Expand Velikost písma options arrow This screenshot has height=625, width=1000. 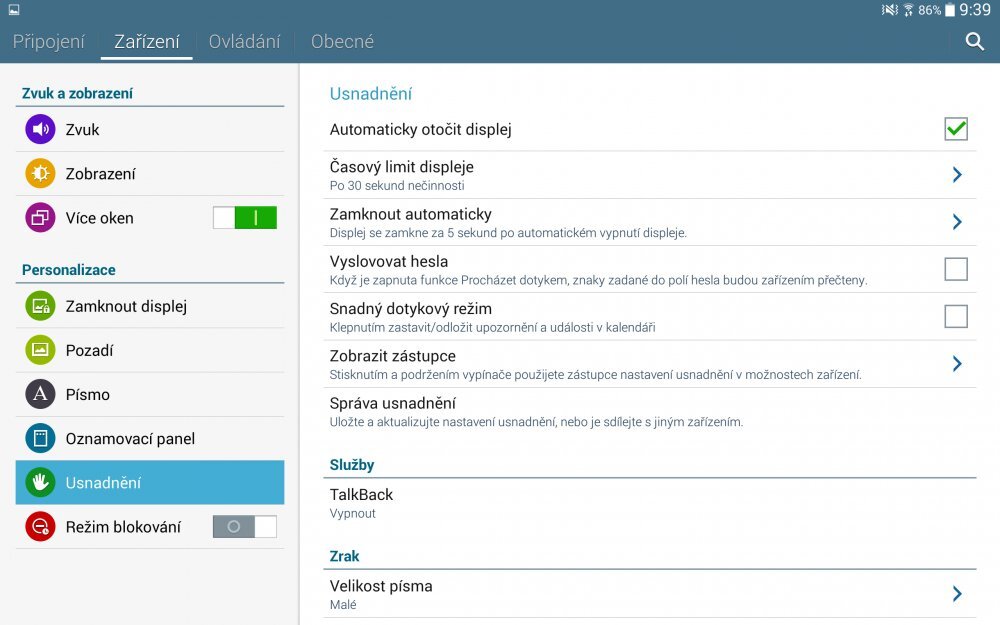tap(956, 594)
